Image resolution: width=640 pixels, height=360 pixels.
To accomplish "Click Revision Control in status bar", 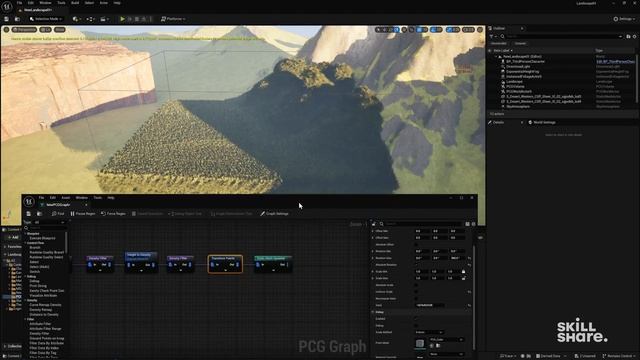I will tap(619, 356).
